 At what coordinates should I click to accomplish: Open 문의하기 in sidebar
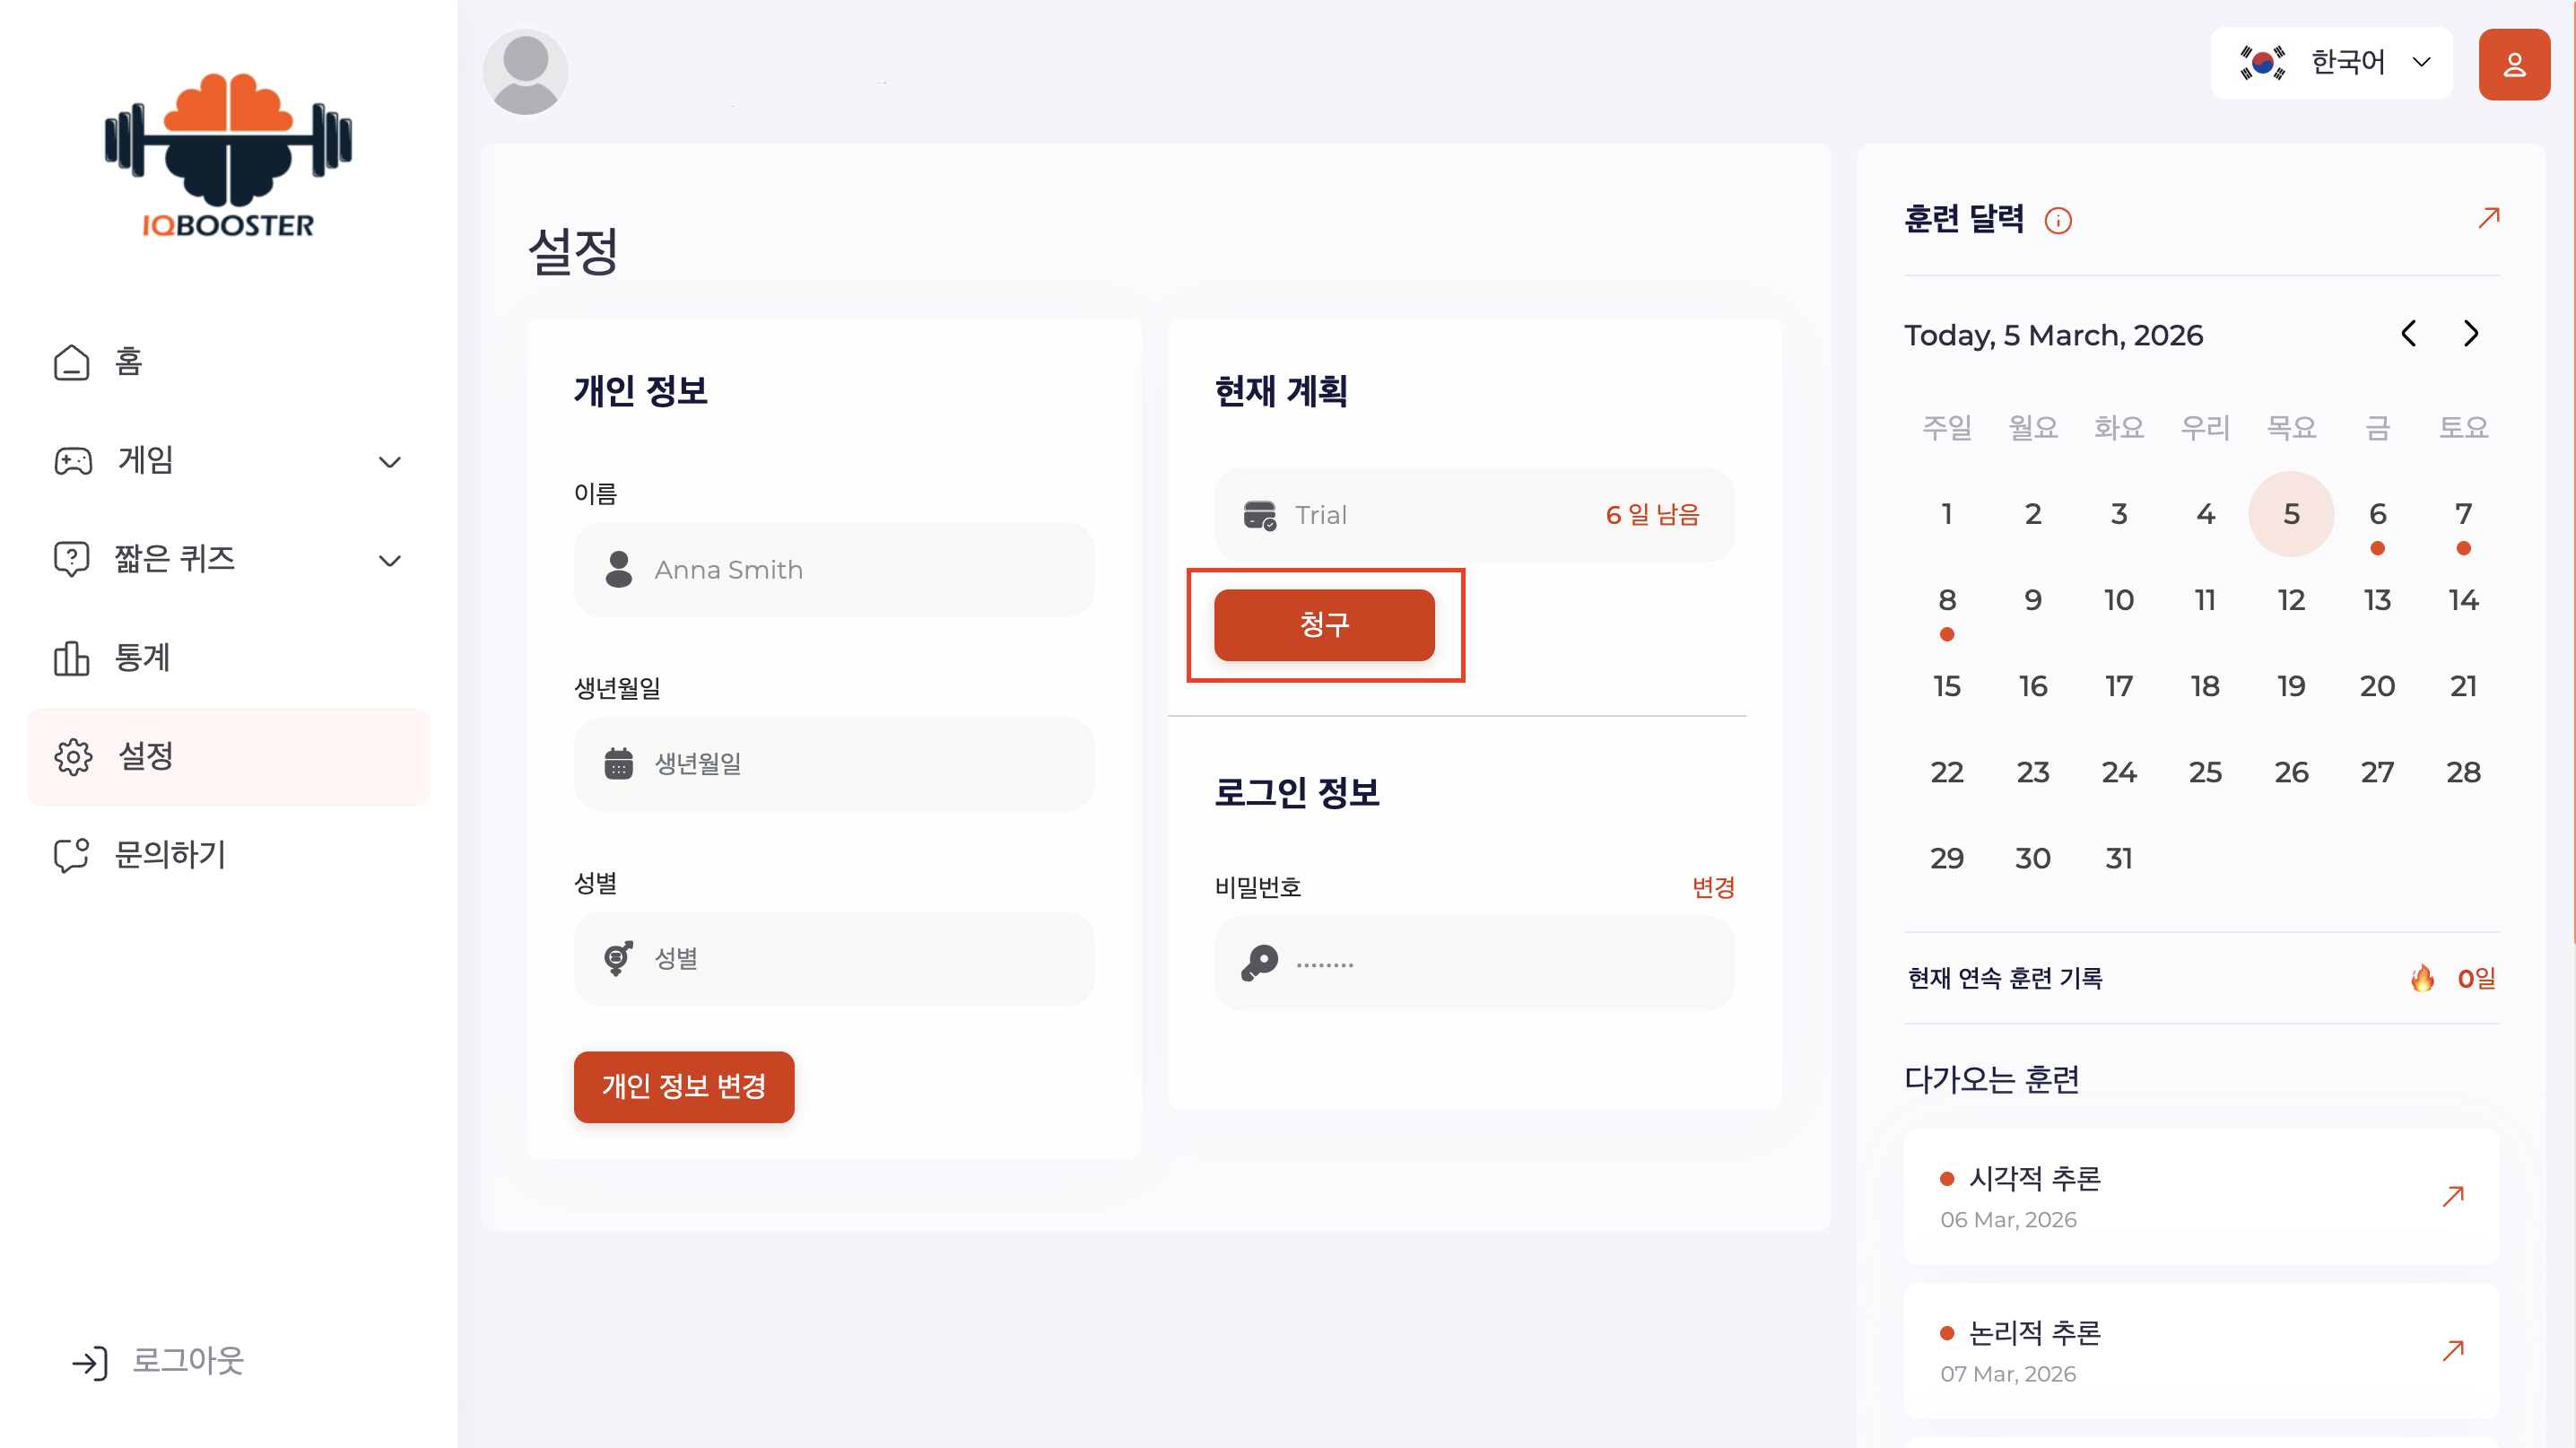(170, 855)
